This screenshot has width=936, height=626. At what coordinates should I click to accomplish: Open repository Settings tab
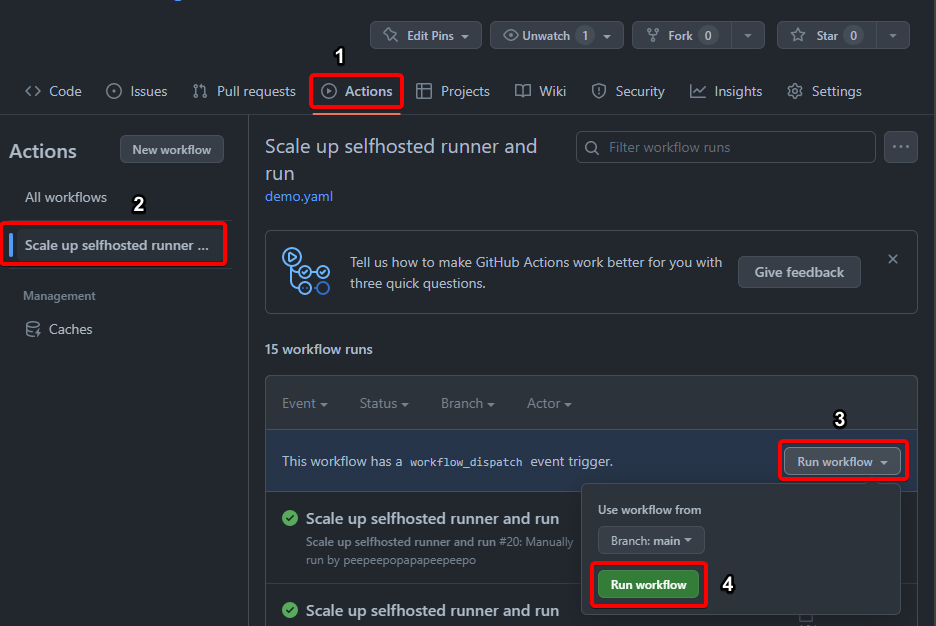coord(824,91)
